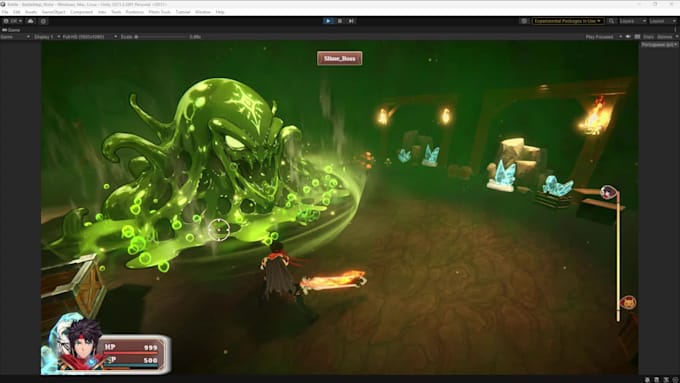Screen dimensions: 680x383
Task: Open the Component menu
Action: (82, 12)
